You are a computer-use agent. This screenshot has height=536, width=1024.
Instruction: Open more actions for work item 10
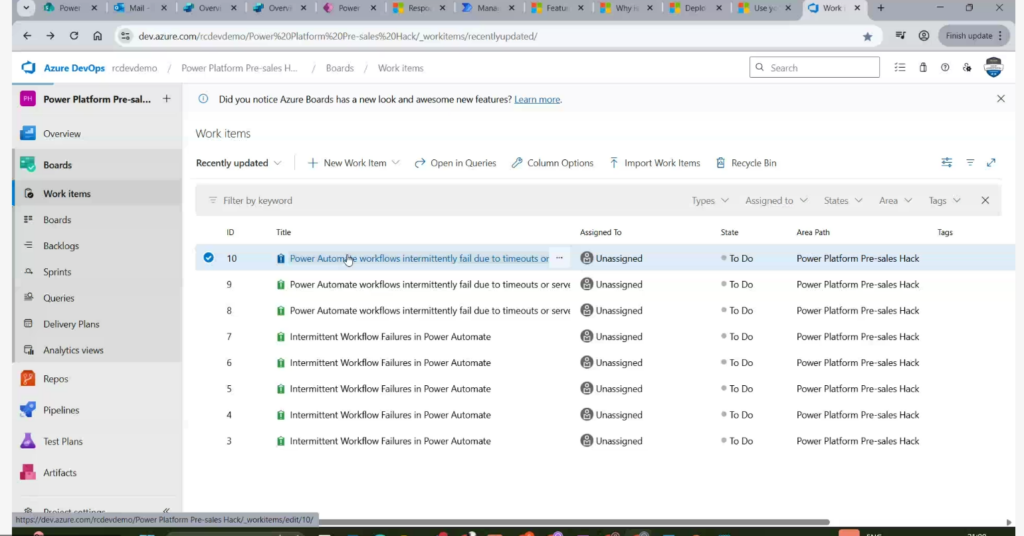pos(559,258)
